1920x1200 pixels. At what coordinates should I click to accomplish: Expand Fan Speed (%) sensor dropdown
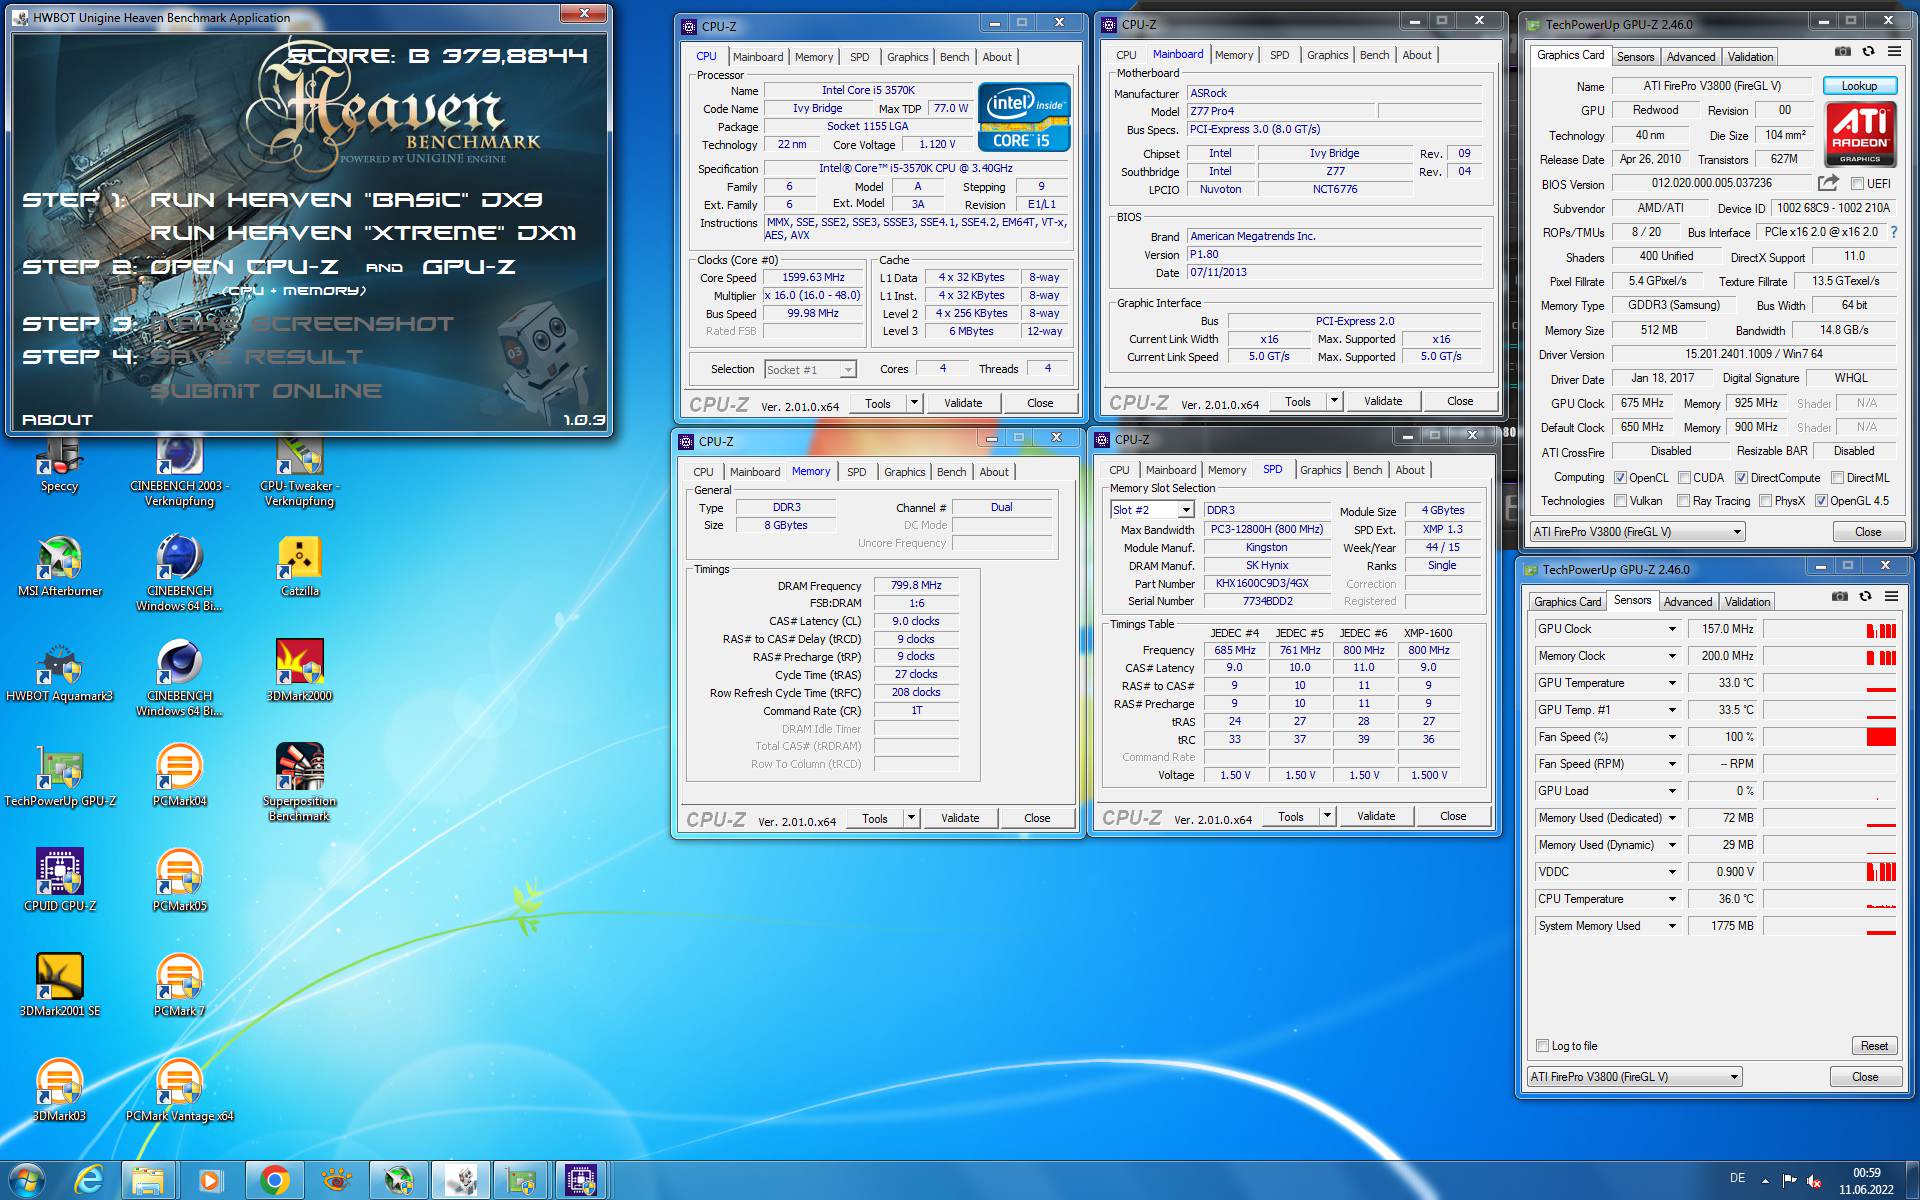pos(1671,737)
